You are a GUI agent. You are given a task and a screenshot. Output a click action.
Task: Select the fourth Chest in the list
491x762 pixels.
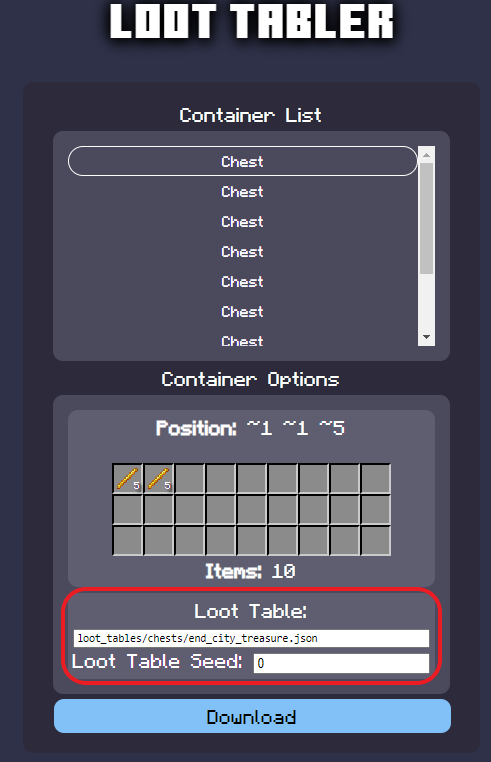tap(243, 252)
